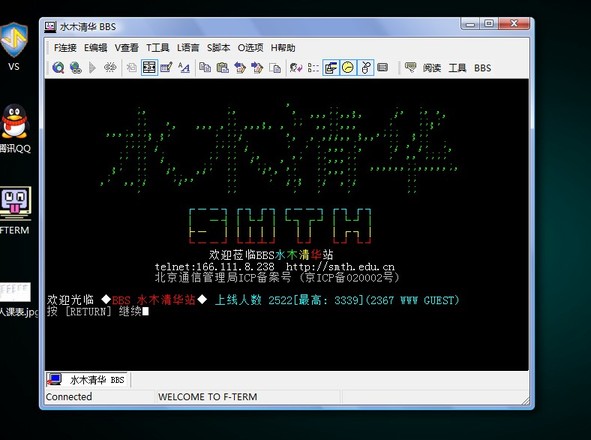Open the T工具 menu

(x=158, y=48)
